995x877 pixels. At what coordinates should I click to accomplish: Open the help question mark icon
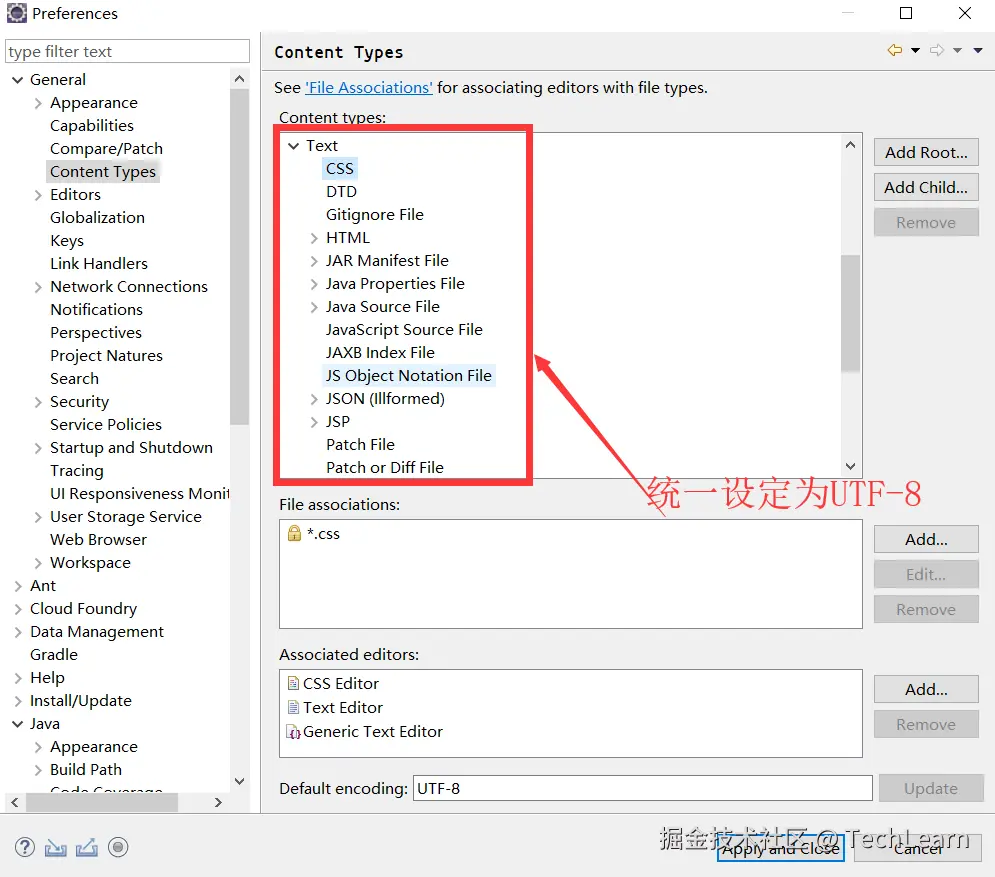pos(25,847)
